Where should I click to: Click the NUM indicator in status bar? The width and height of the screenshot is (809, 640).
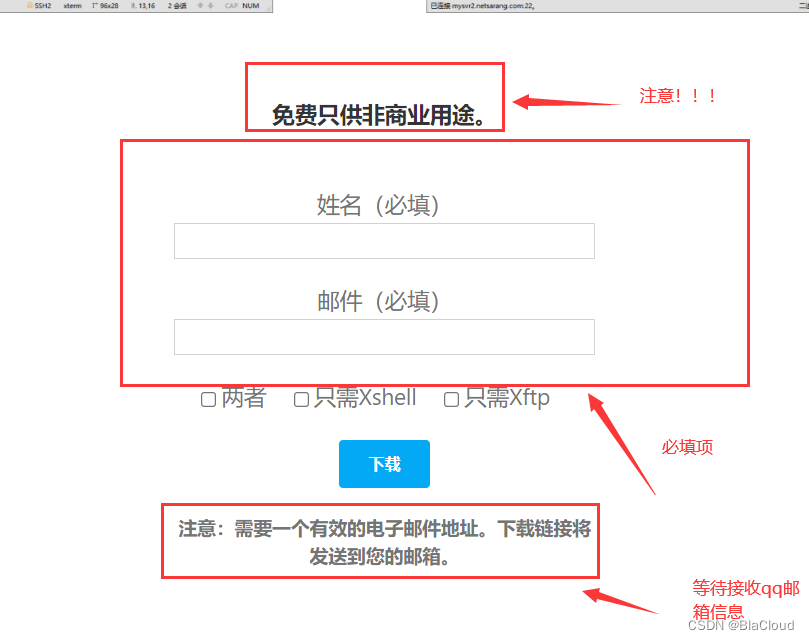[251, 6]
